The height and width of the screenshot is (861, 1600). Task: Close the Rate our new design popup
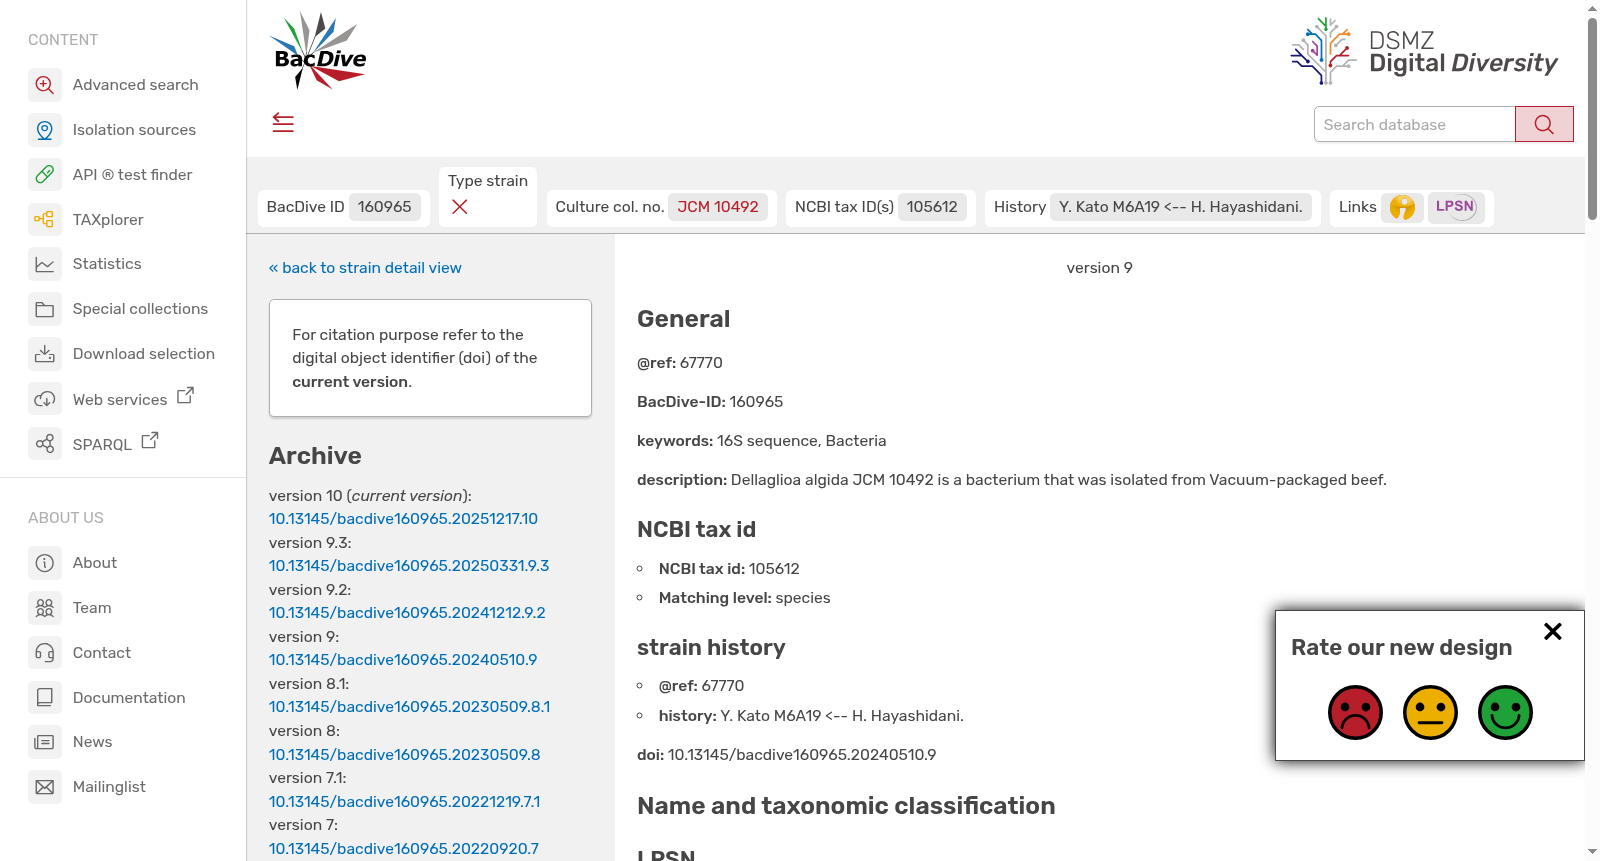click(1553, 631)
